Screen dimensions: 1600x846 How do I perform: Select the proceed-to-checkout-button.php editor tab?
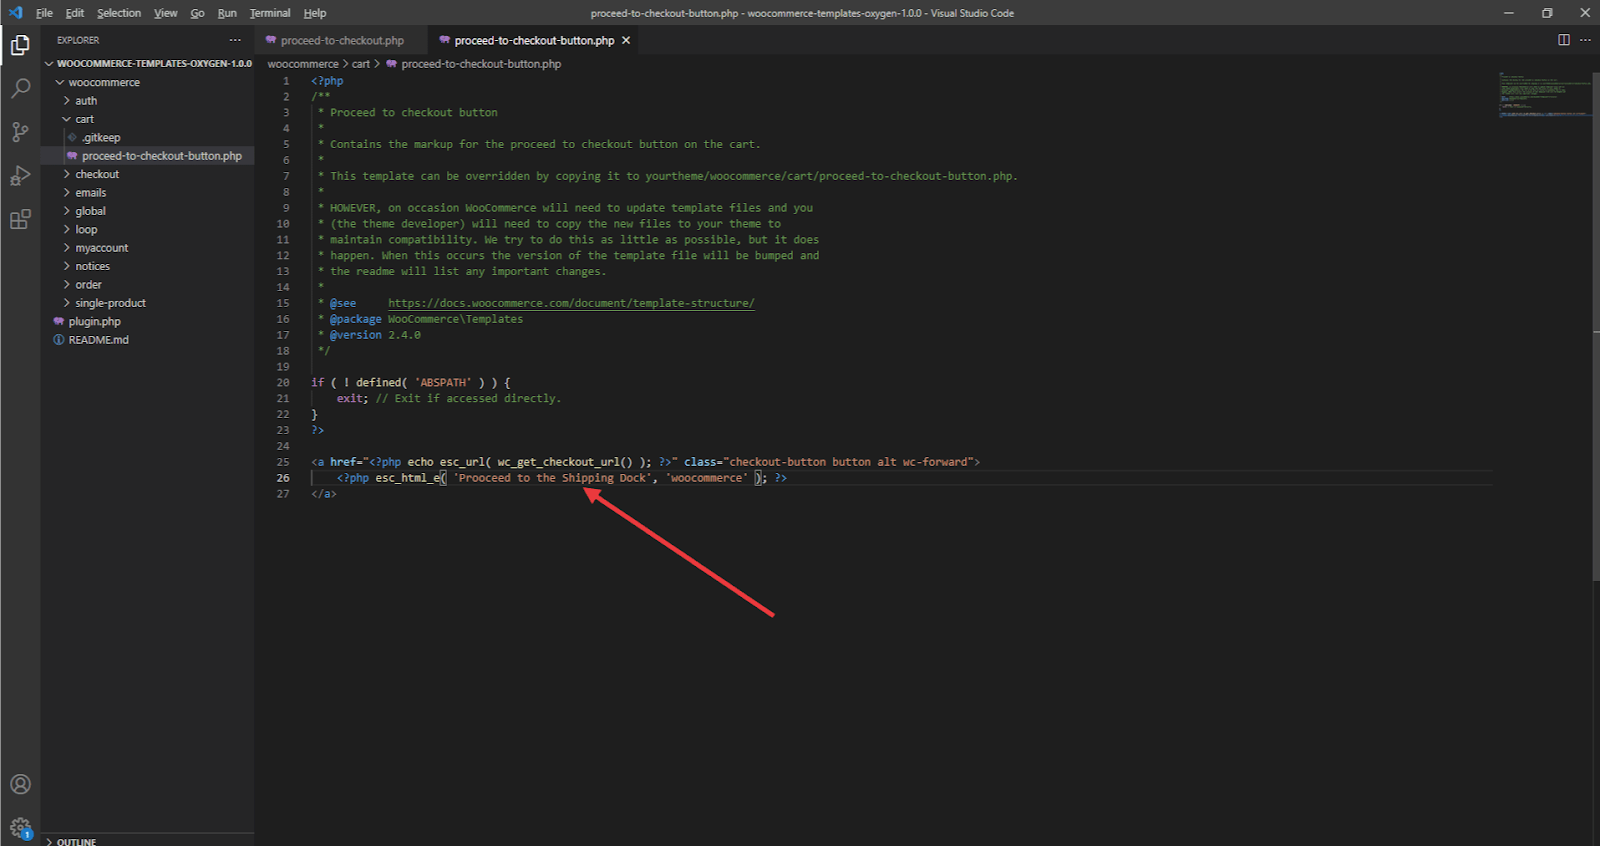[x=534, y=41]
